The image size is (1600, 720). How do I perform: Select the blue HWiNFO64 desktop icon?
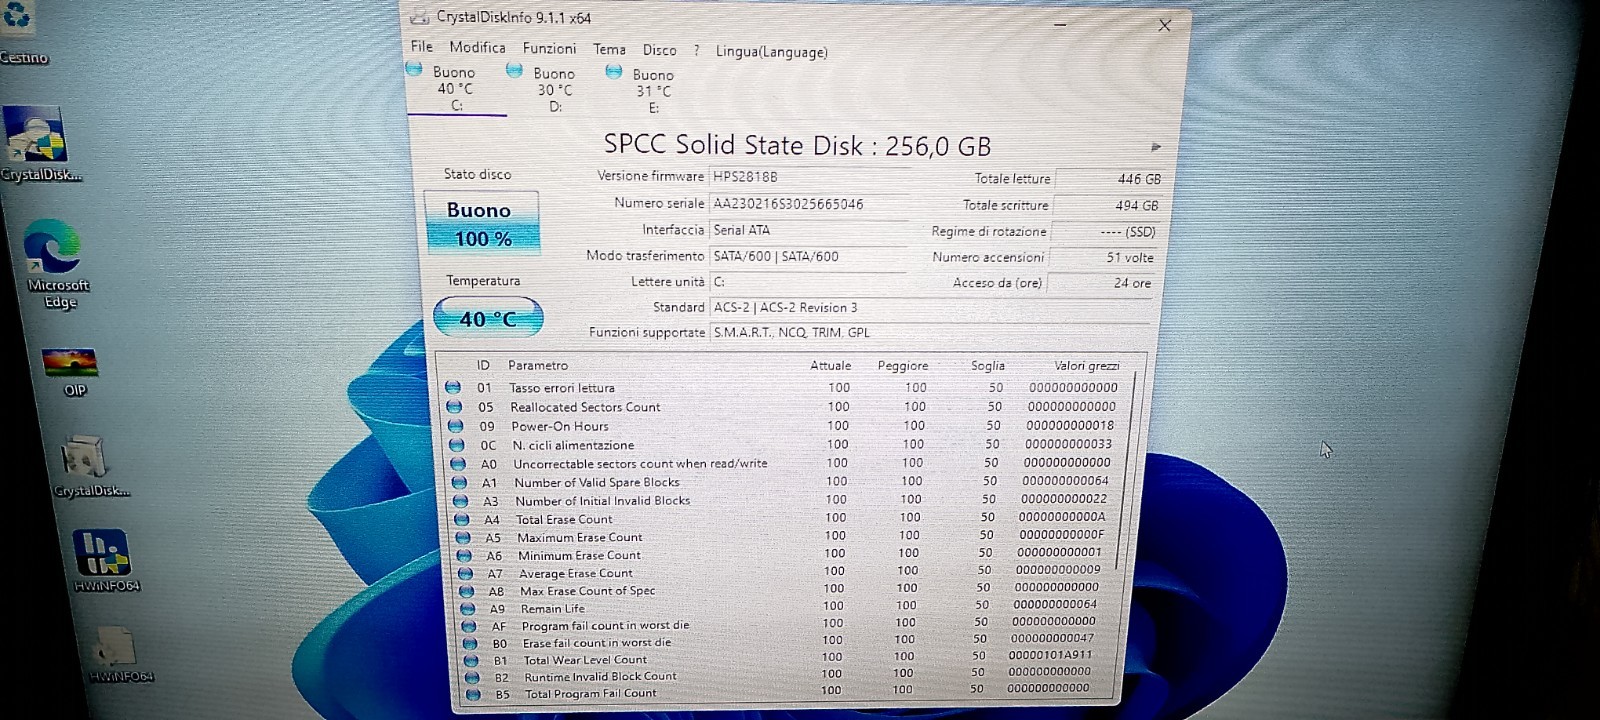[x=101, y=552]
